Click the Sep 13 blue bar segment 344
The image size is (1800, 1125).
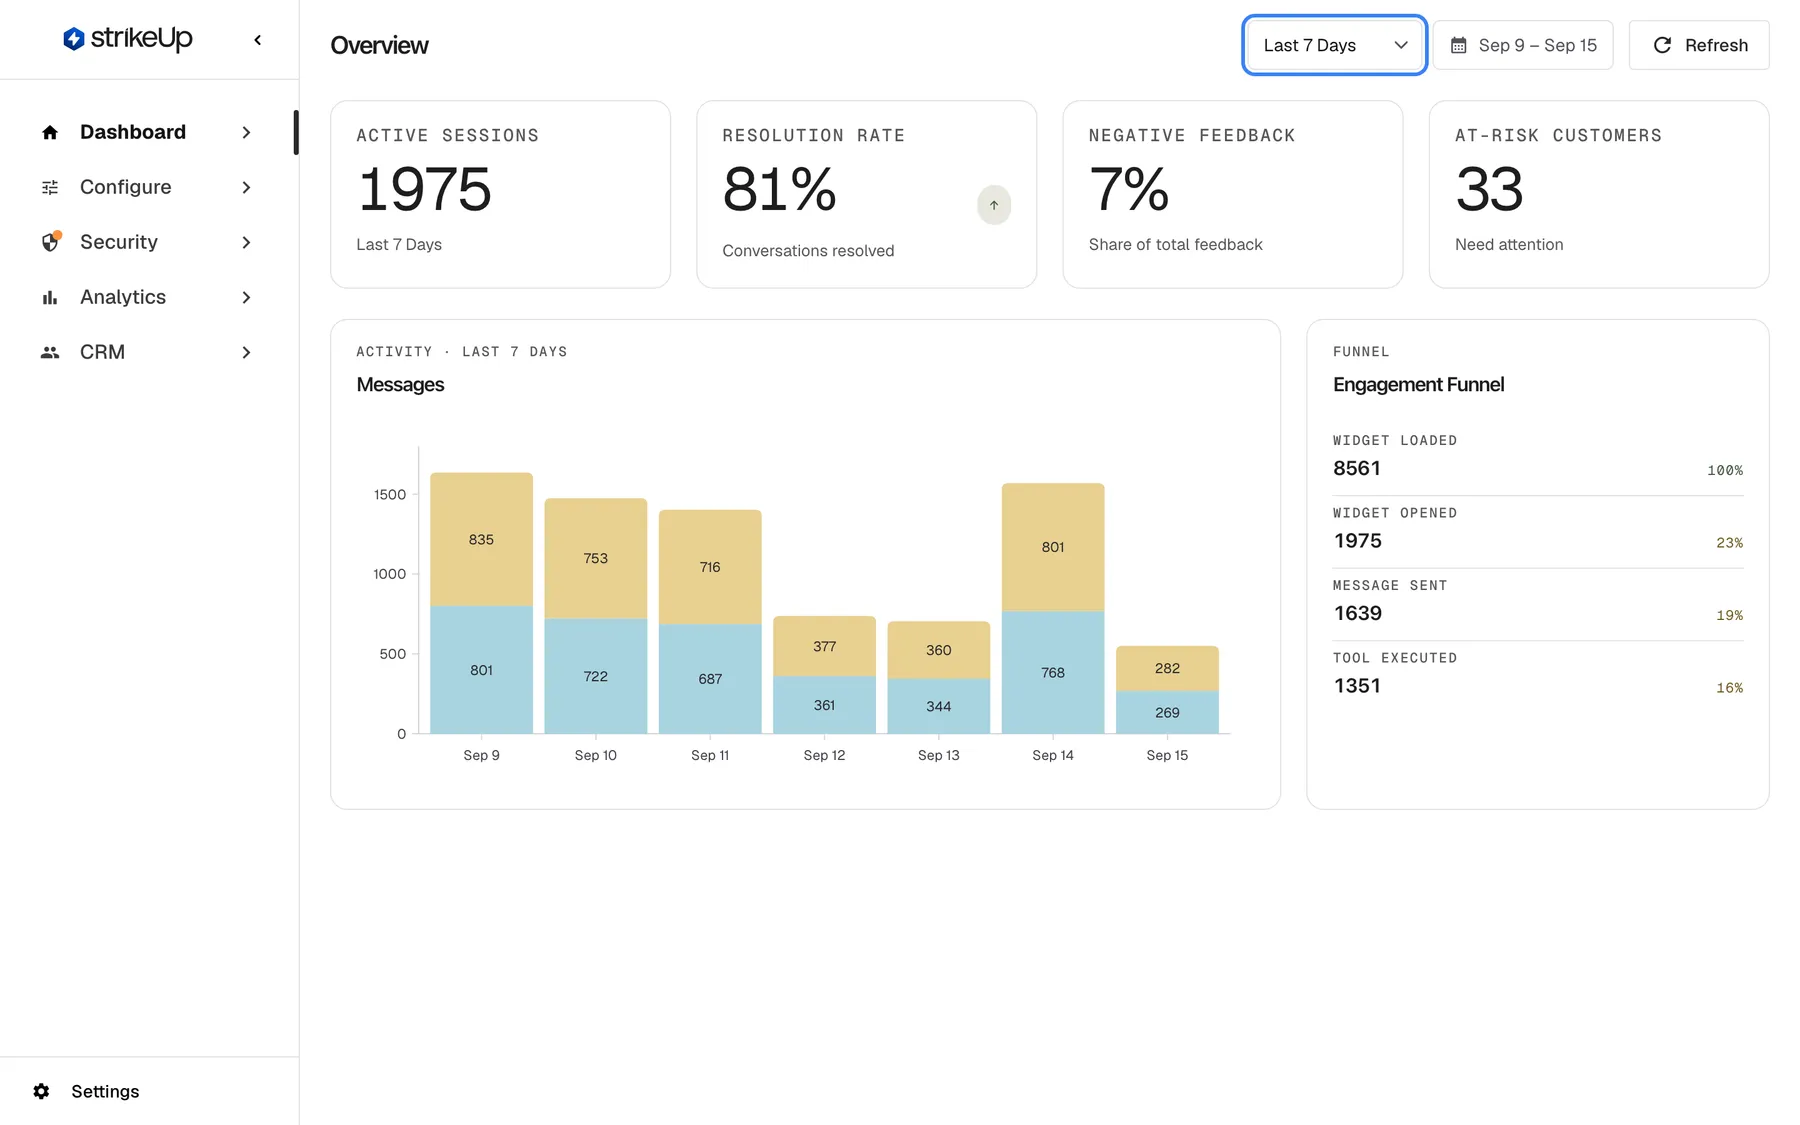[939, 706]
